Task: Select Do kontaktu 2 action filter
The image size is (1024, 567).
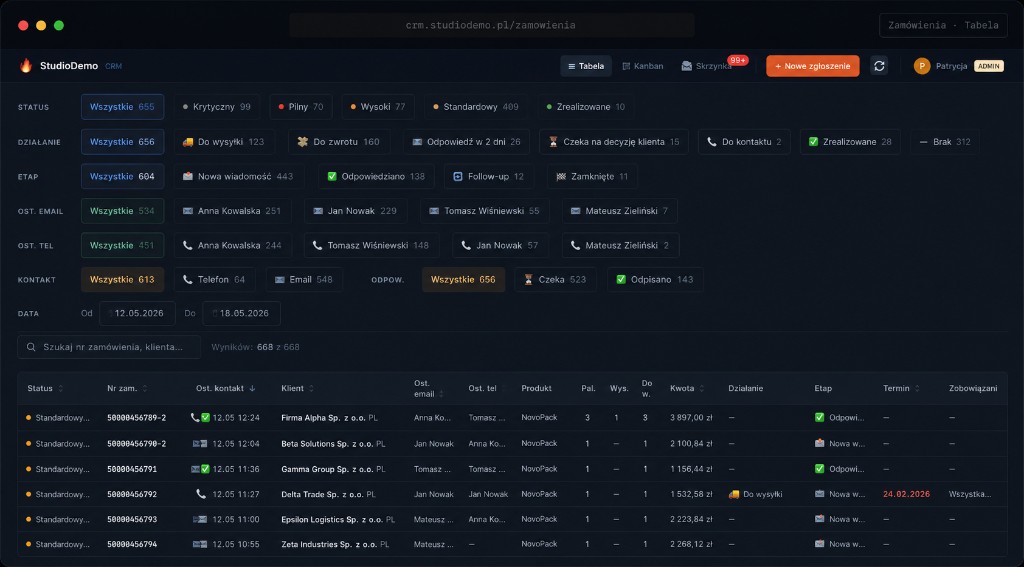Action: tap(744, 142)
